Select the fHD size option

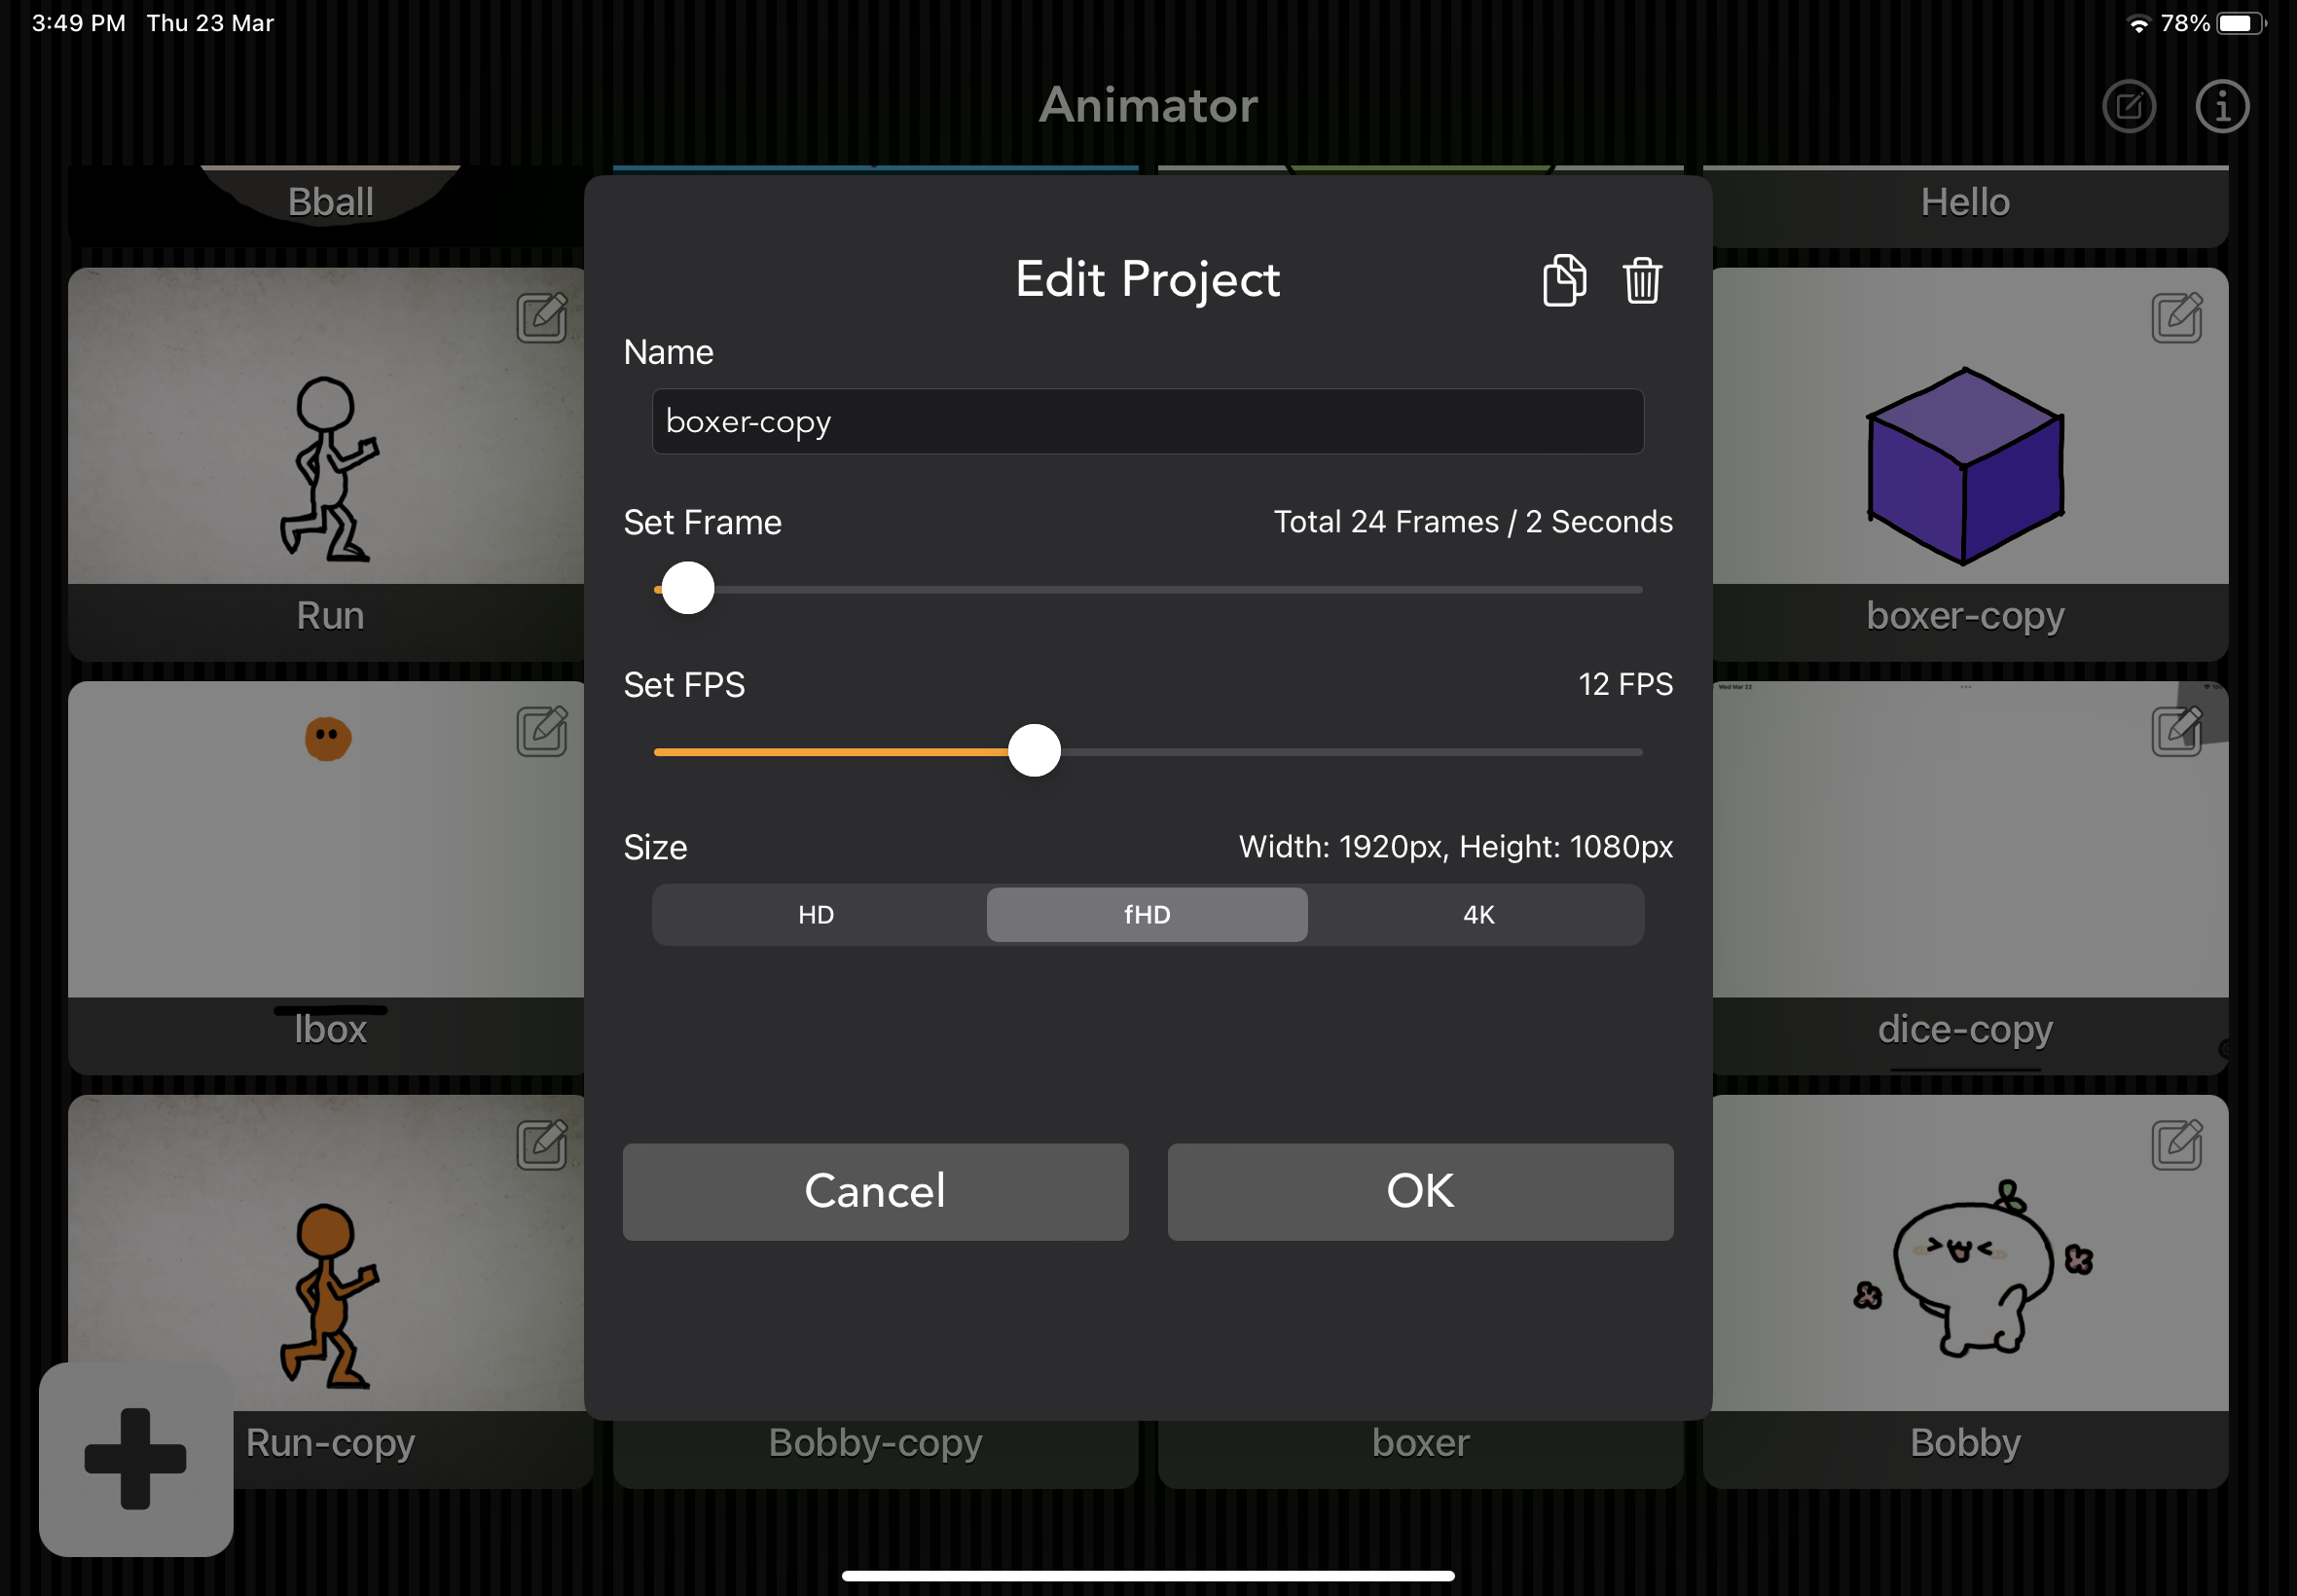[x=1147, y=915]
